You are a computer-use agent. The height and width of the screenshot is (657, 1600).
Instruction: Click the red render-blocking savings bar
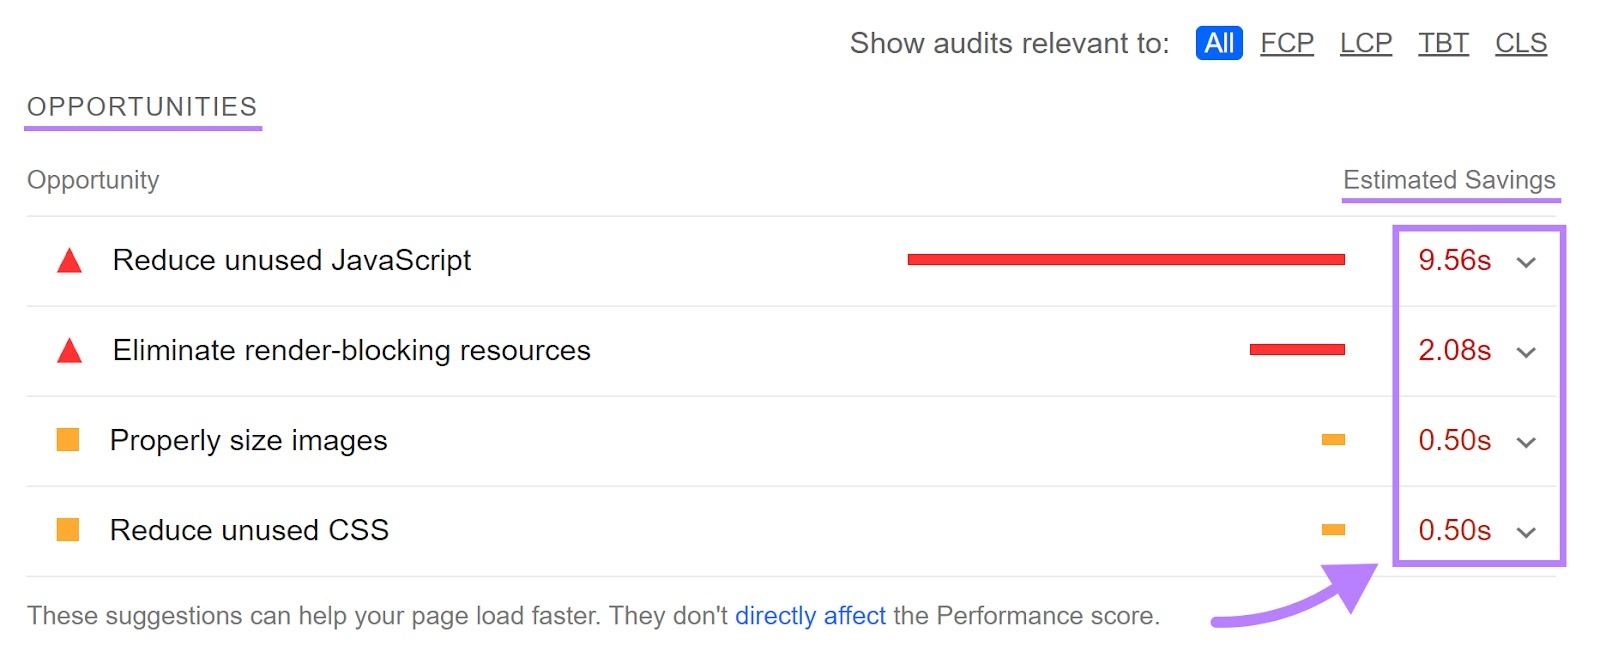[x=1297, y=350]
